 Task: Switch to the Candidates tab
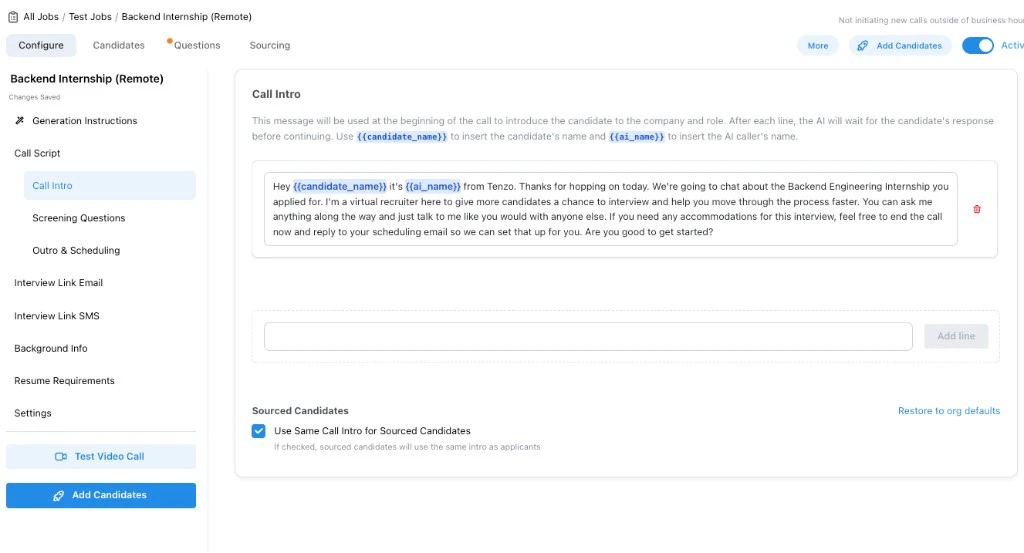tap(118, 45)
